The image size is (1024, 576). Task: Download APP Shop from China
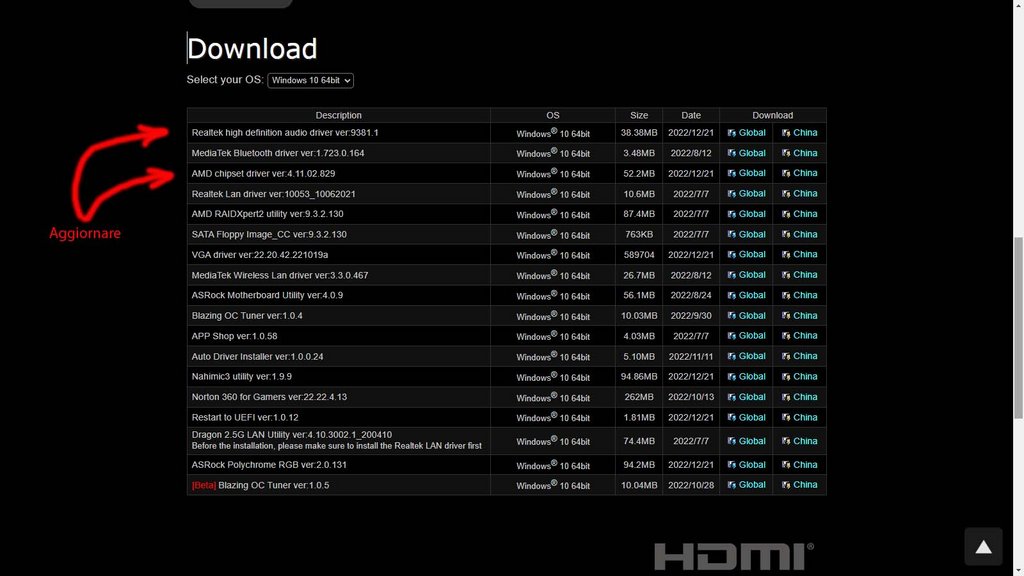click(x=799, y=336)
